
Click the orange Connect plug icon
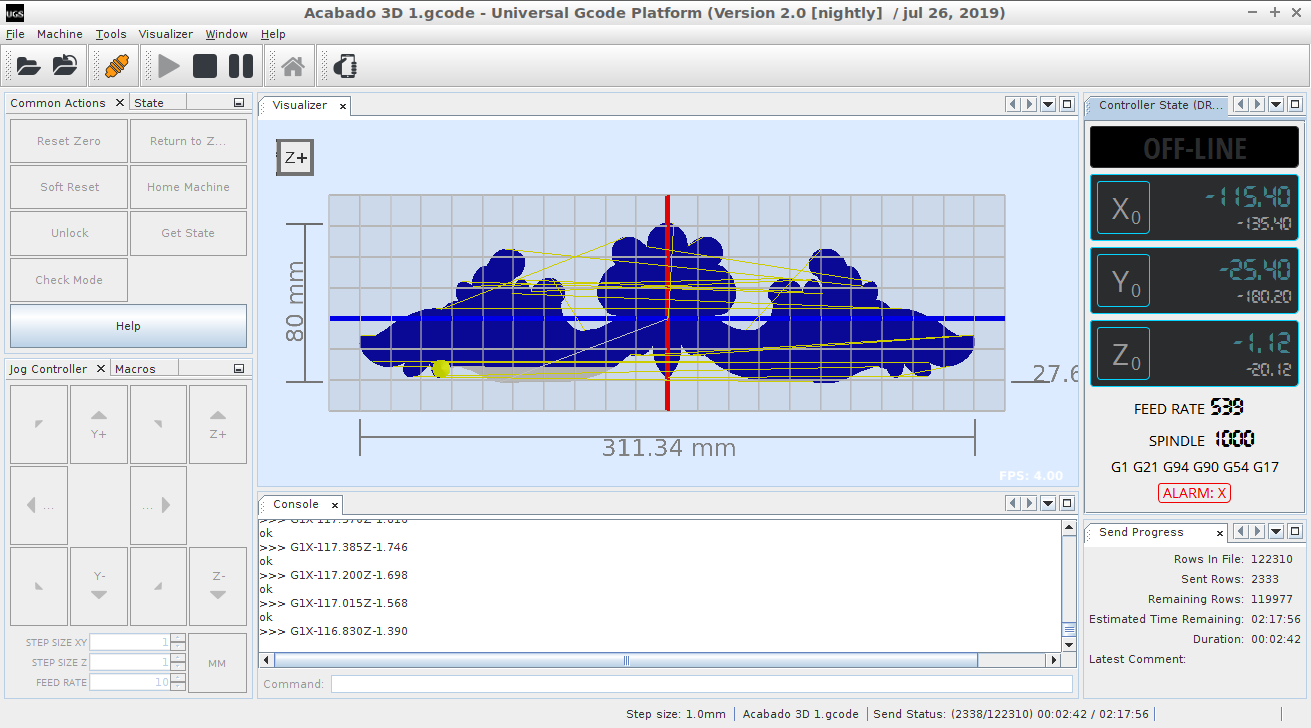click(x=116, y=67)
